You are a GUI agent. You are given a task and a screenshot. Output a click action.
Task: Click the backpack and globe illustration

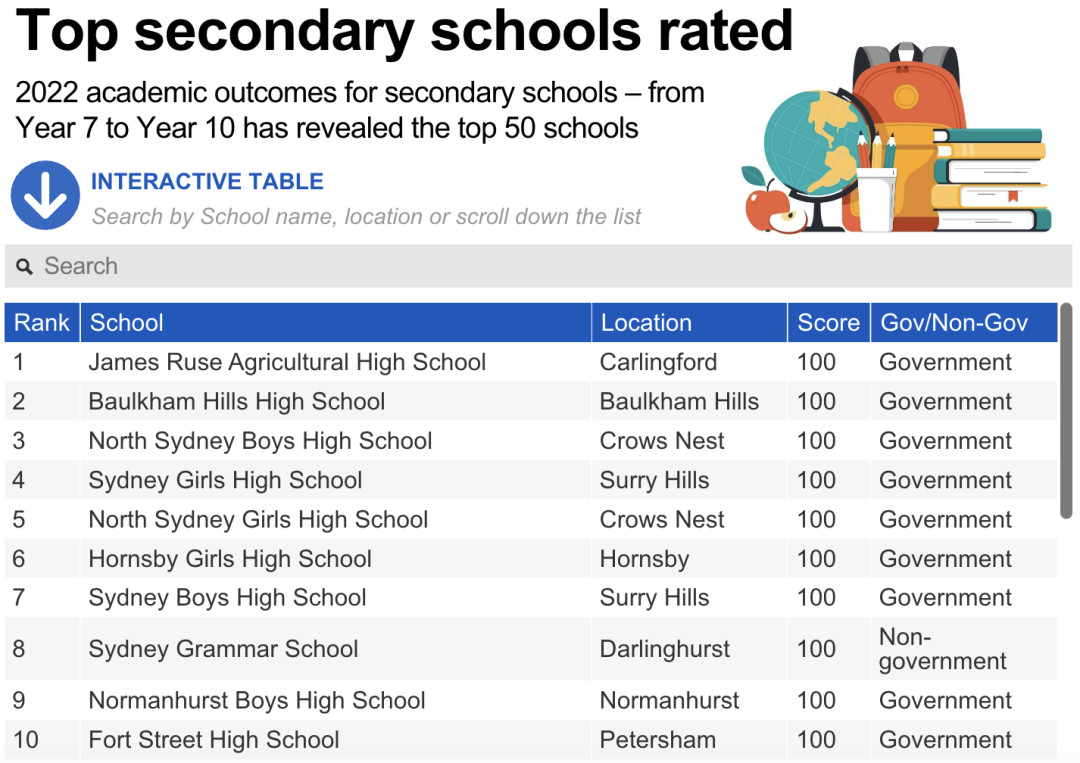click(x=897, y=138)
